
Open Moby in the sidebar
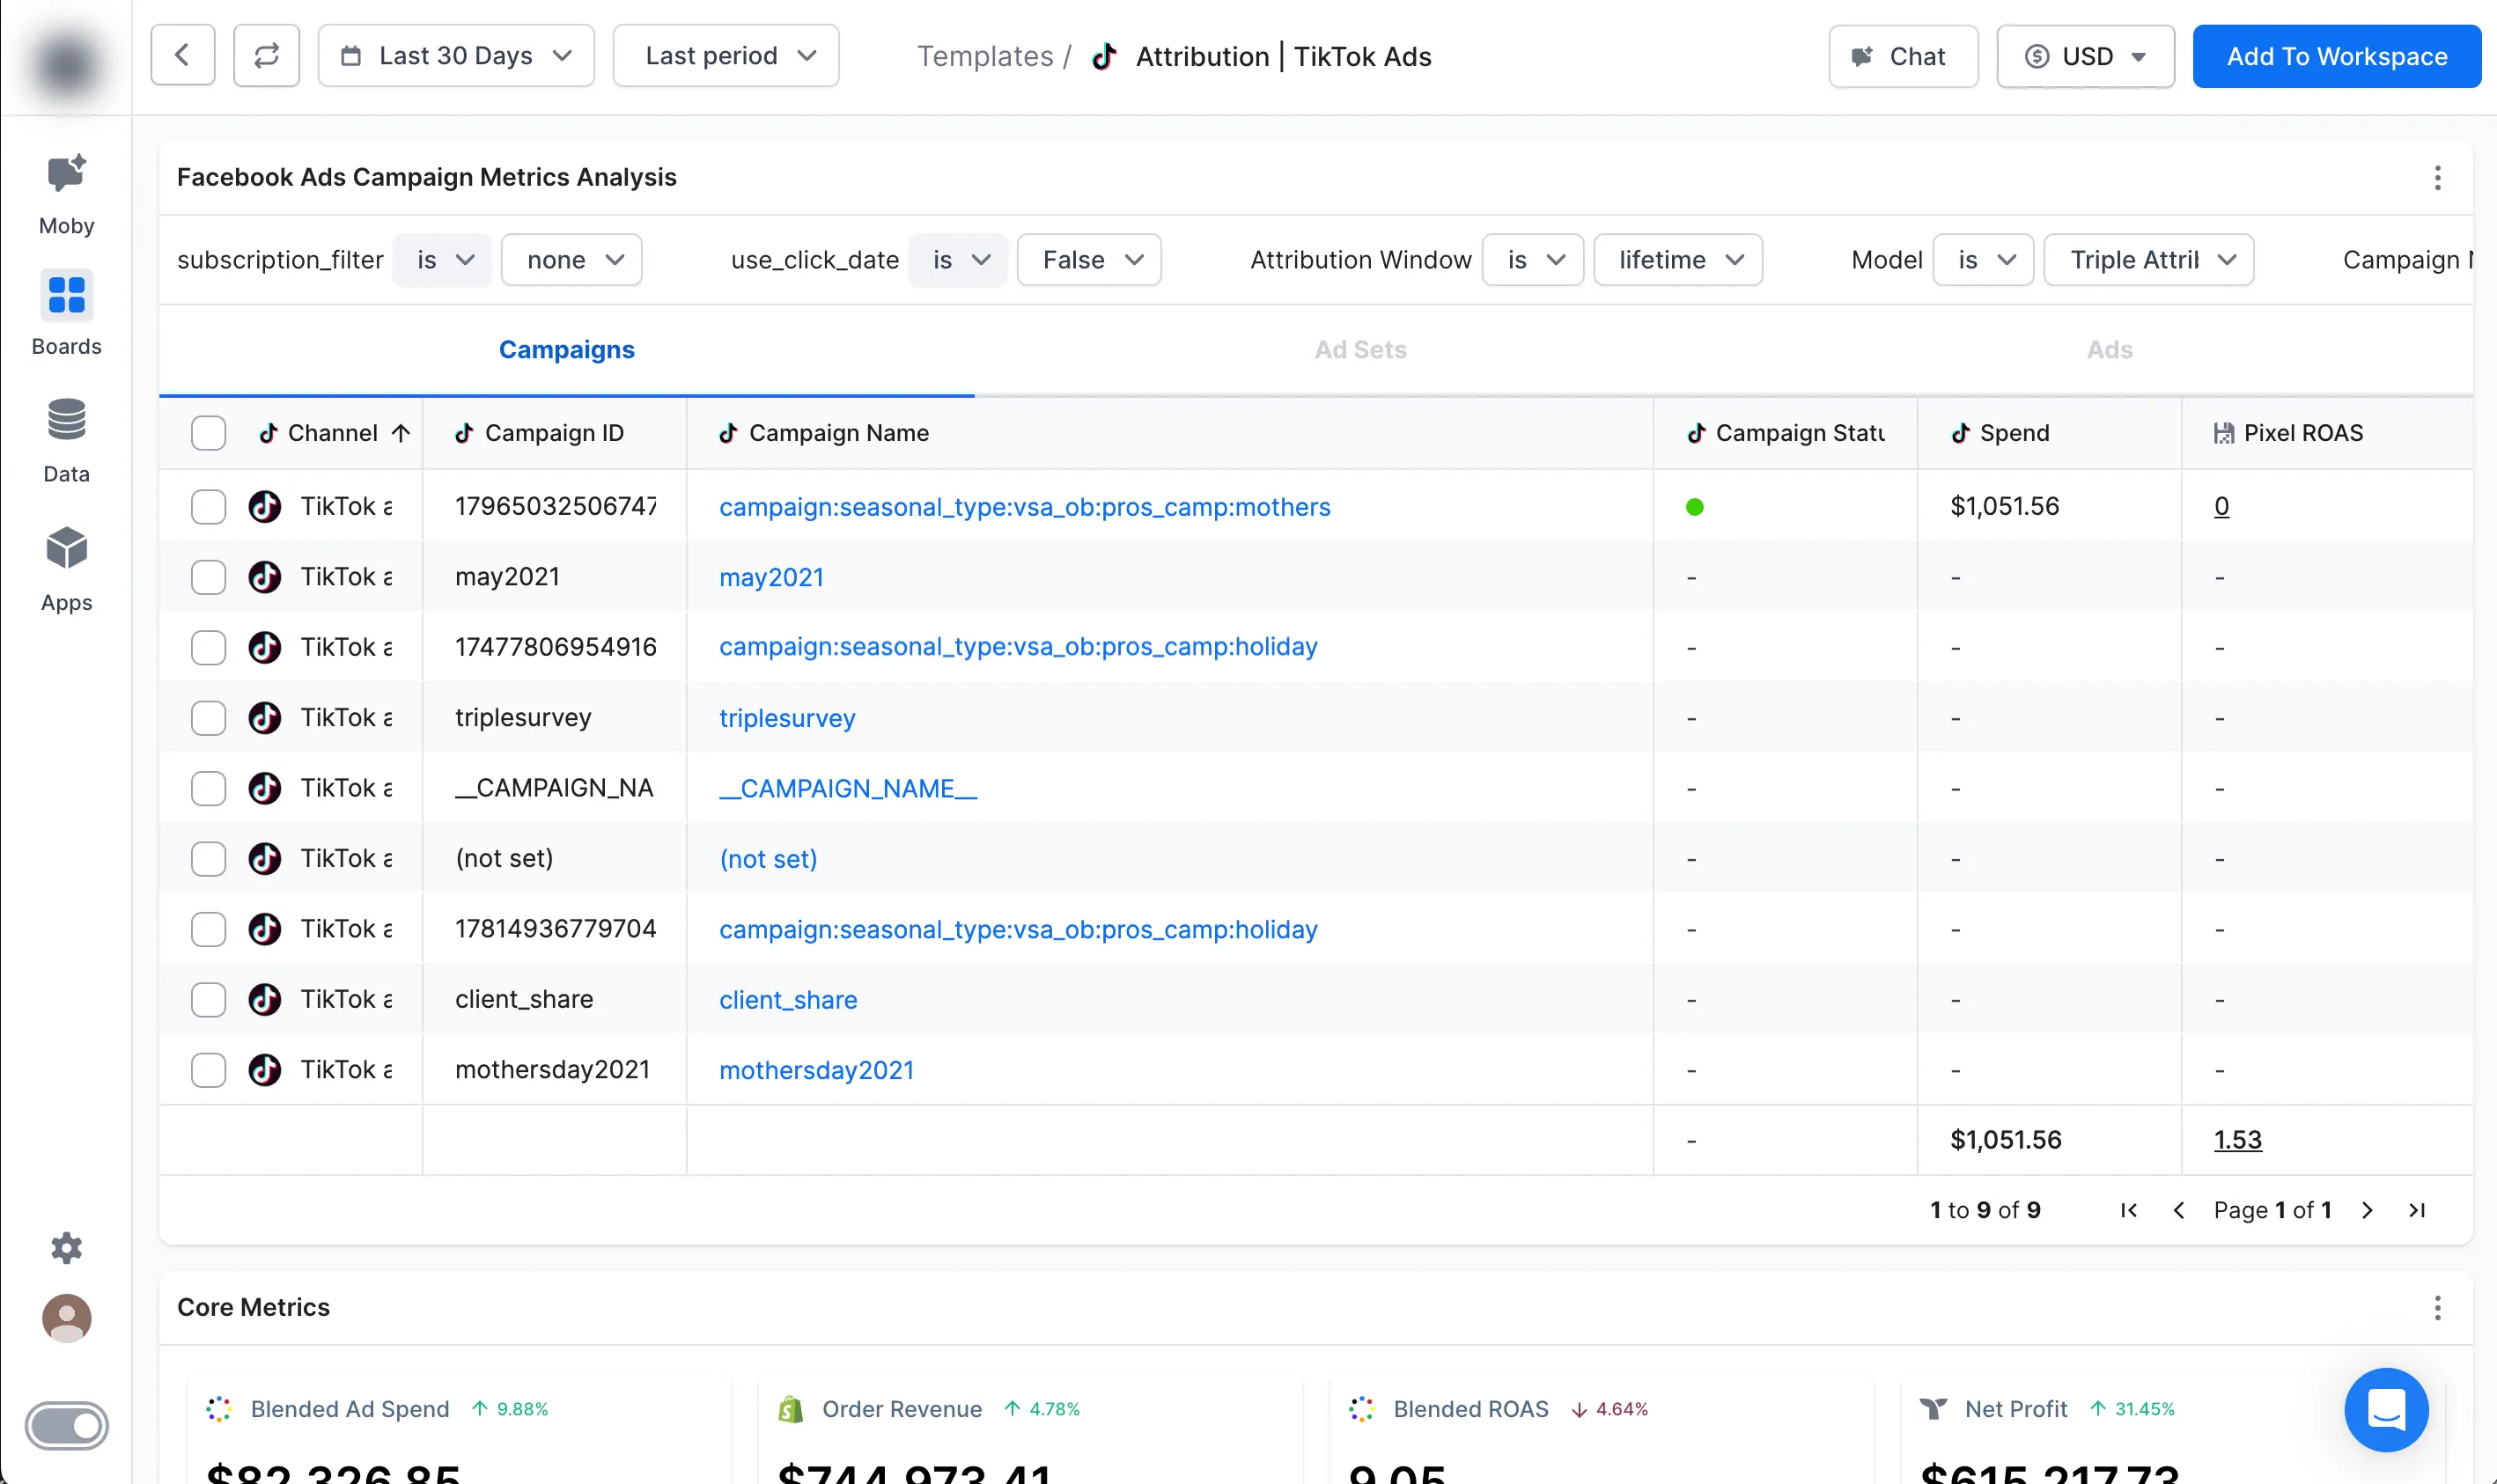(x=66, y=194)
